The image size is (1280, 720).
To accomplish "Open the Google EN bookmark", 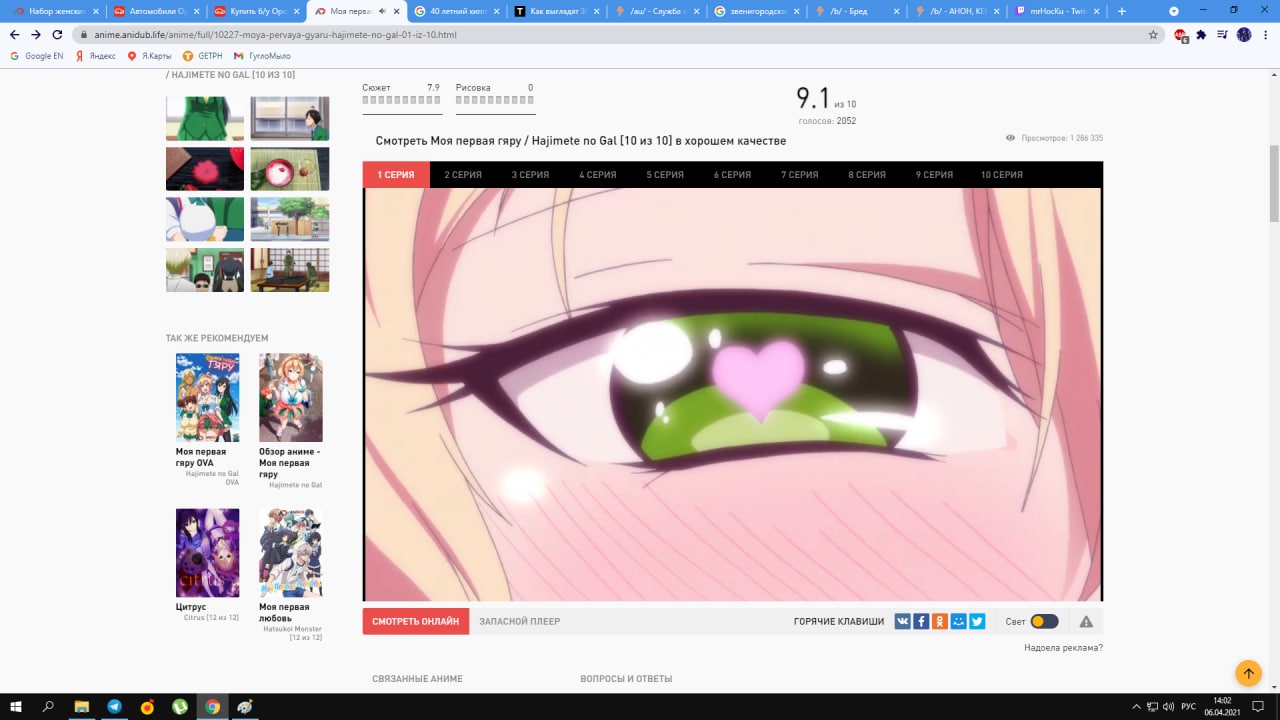I will point(36,56).
